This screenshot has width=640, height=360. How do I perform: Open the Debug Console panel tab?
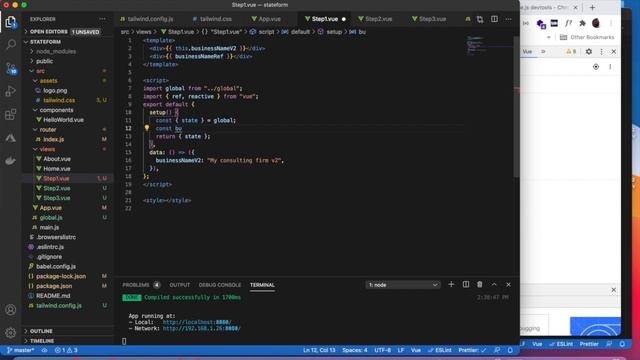coord(220,285)
